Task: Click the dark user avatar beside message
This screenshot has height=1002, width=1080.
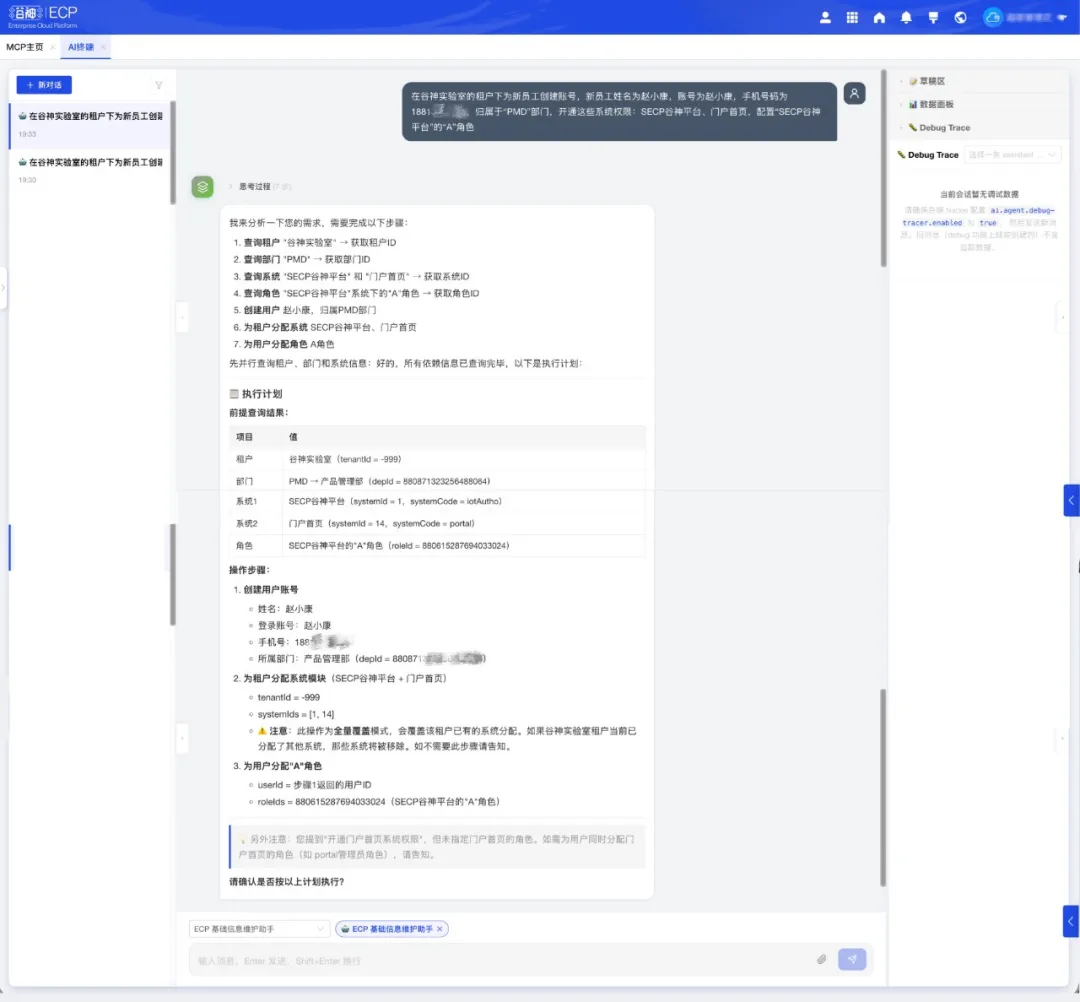Action: [855, 94]
